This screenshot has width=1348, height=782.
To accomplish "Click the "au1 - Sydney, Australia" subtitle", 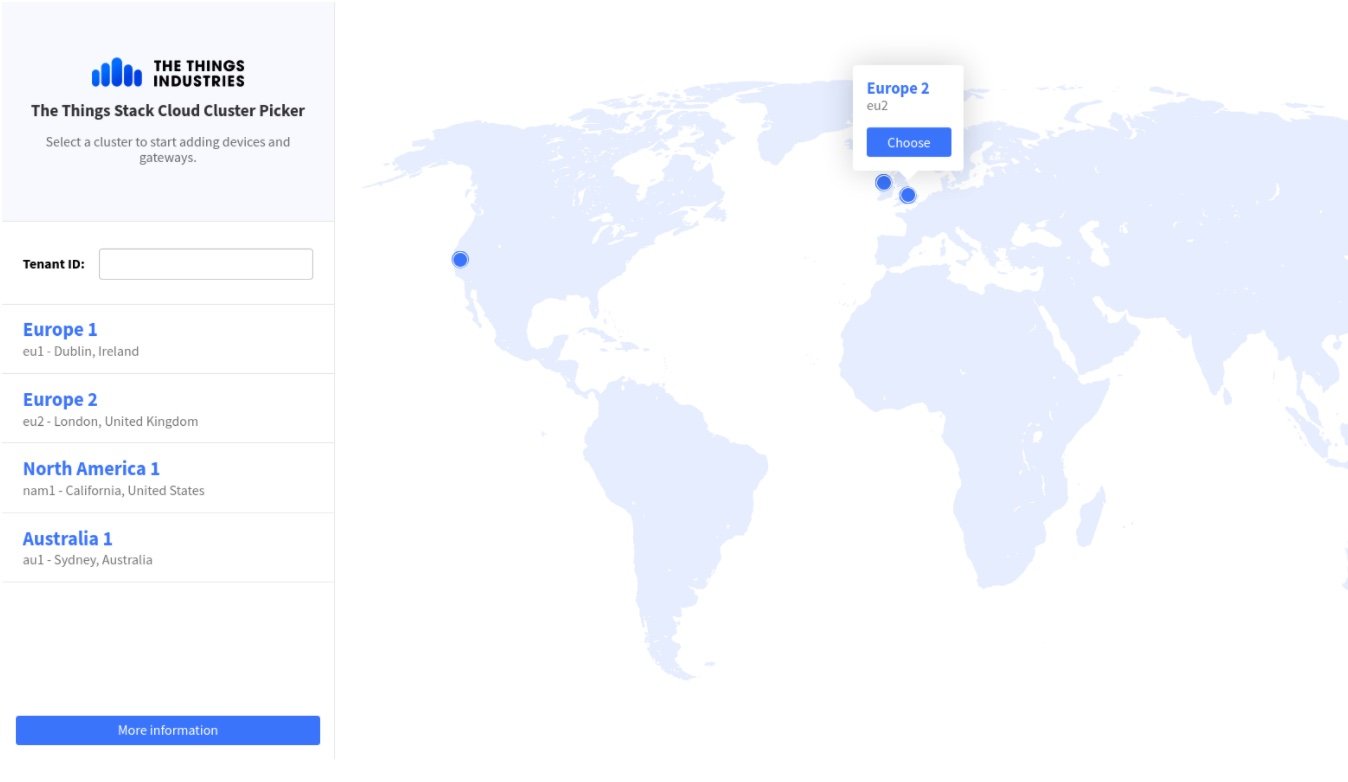I will tap(88, 560).
